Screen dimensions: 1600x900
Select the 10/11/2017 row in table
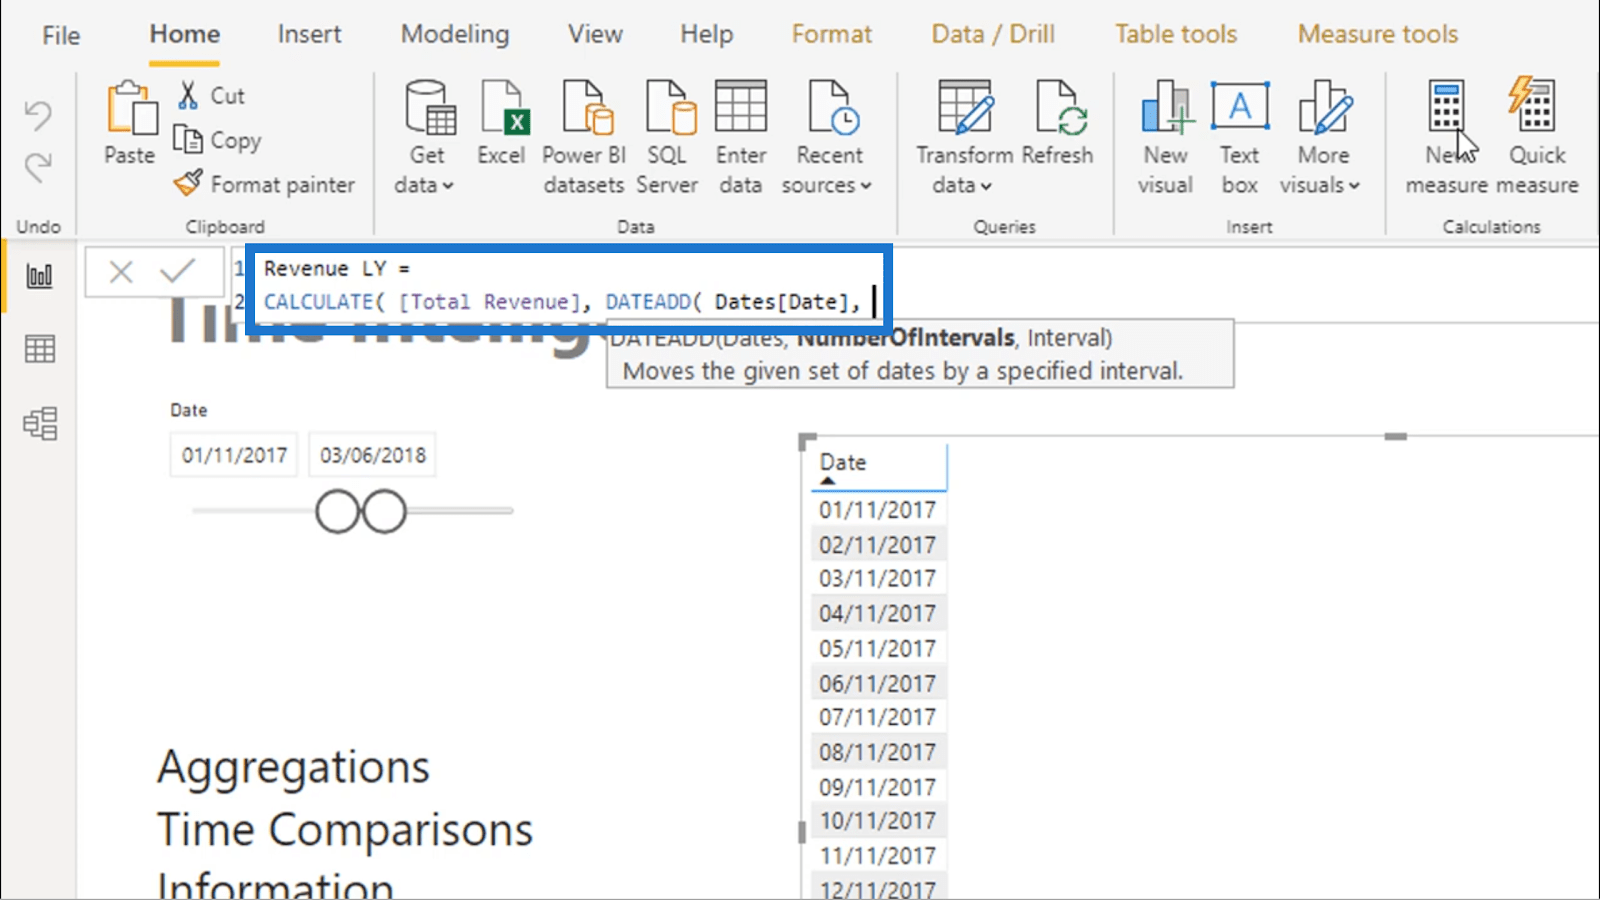[877, 821]
